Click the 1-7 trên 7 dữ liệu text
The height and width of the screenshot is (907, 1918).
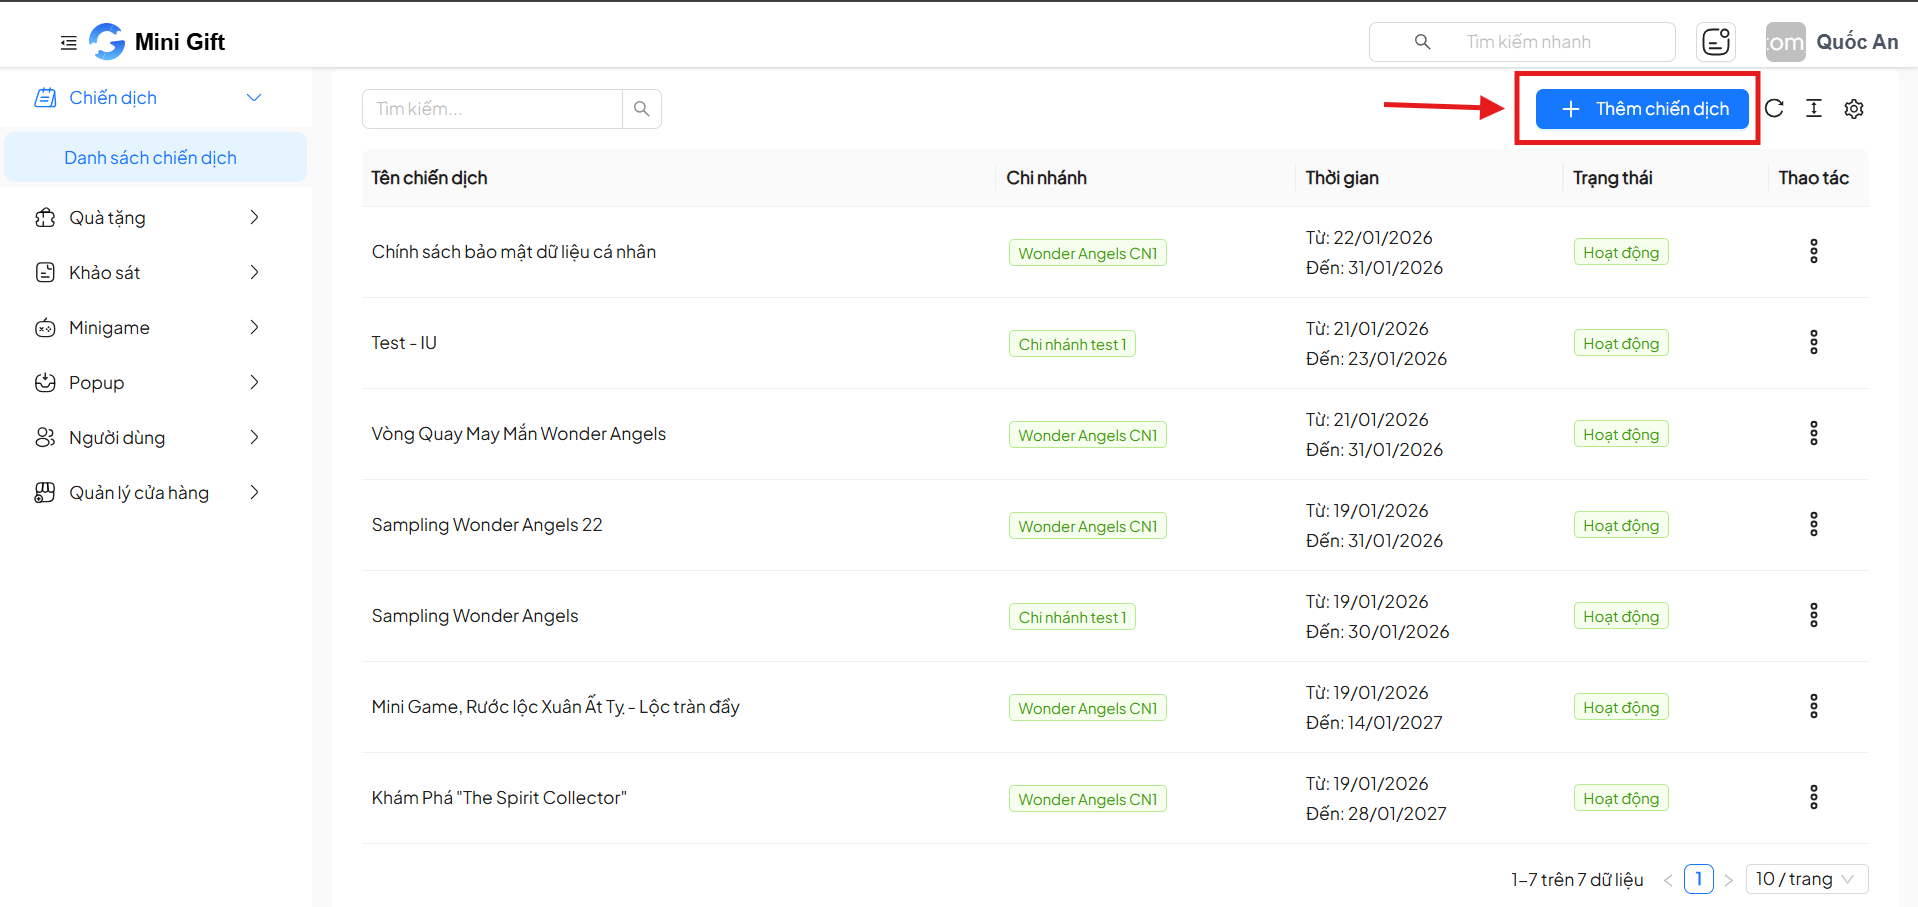(x=1577, y=880)
